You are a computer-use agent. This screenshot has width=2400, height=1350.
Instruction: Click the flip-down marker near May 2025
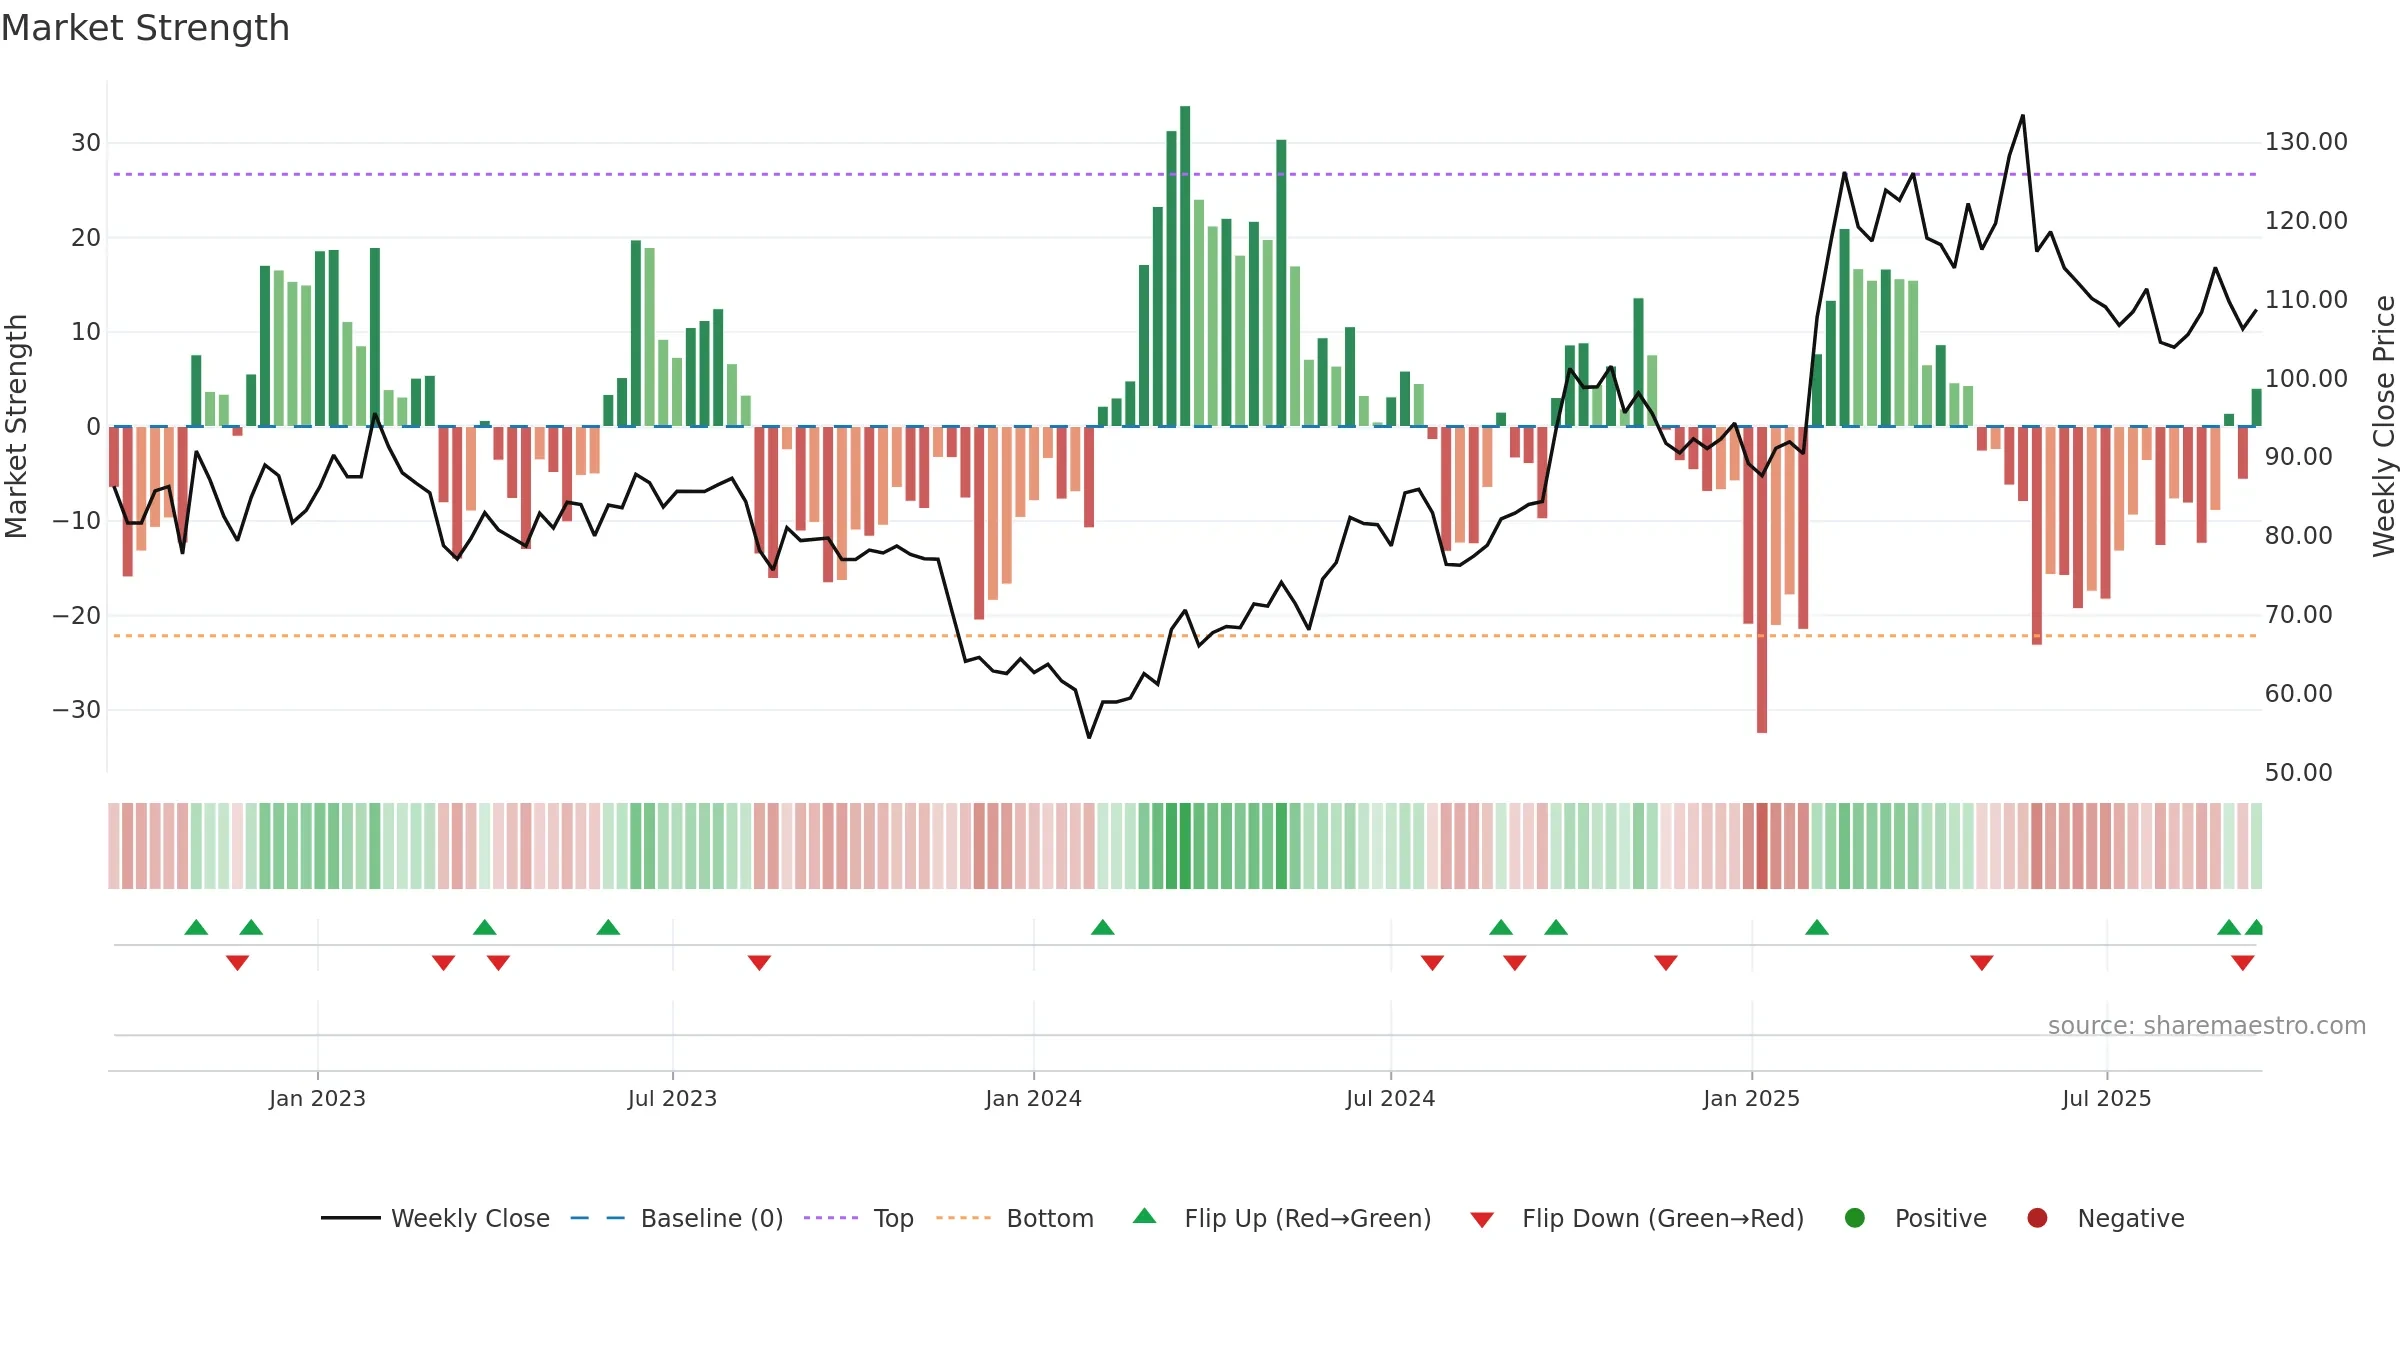click(x=1982, y=962)
